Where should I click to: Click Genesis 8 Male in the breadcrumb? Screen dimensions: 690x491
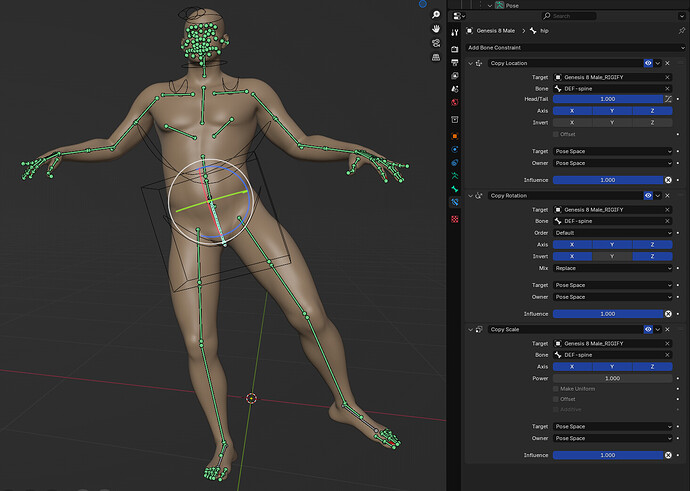495,31
